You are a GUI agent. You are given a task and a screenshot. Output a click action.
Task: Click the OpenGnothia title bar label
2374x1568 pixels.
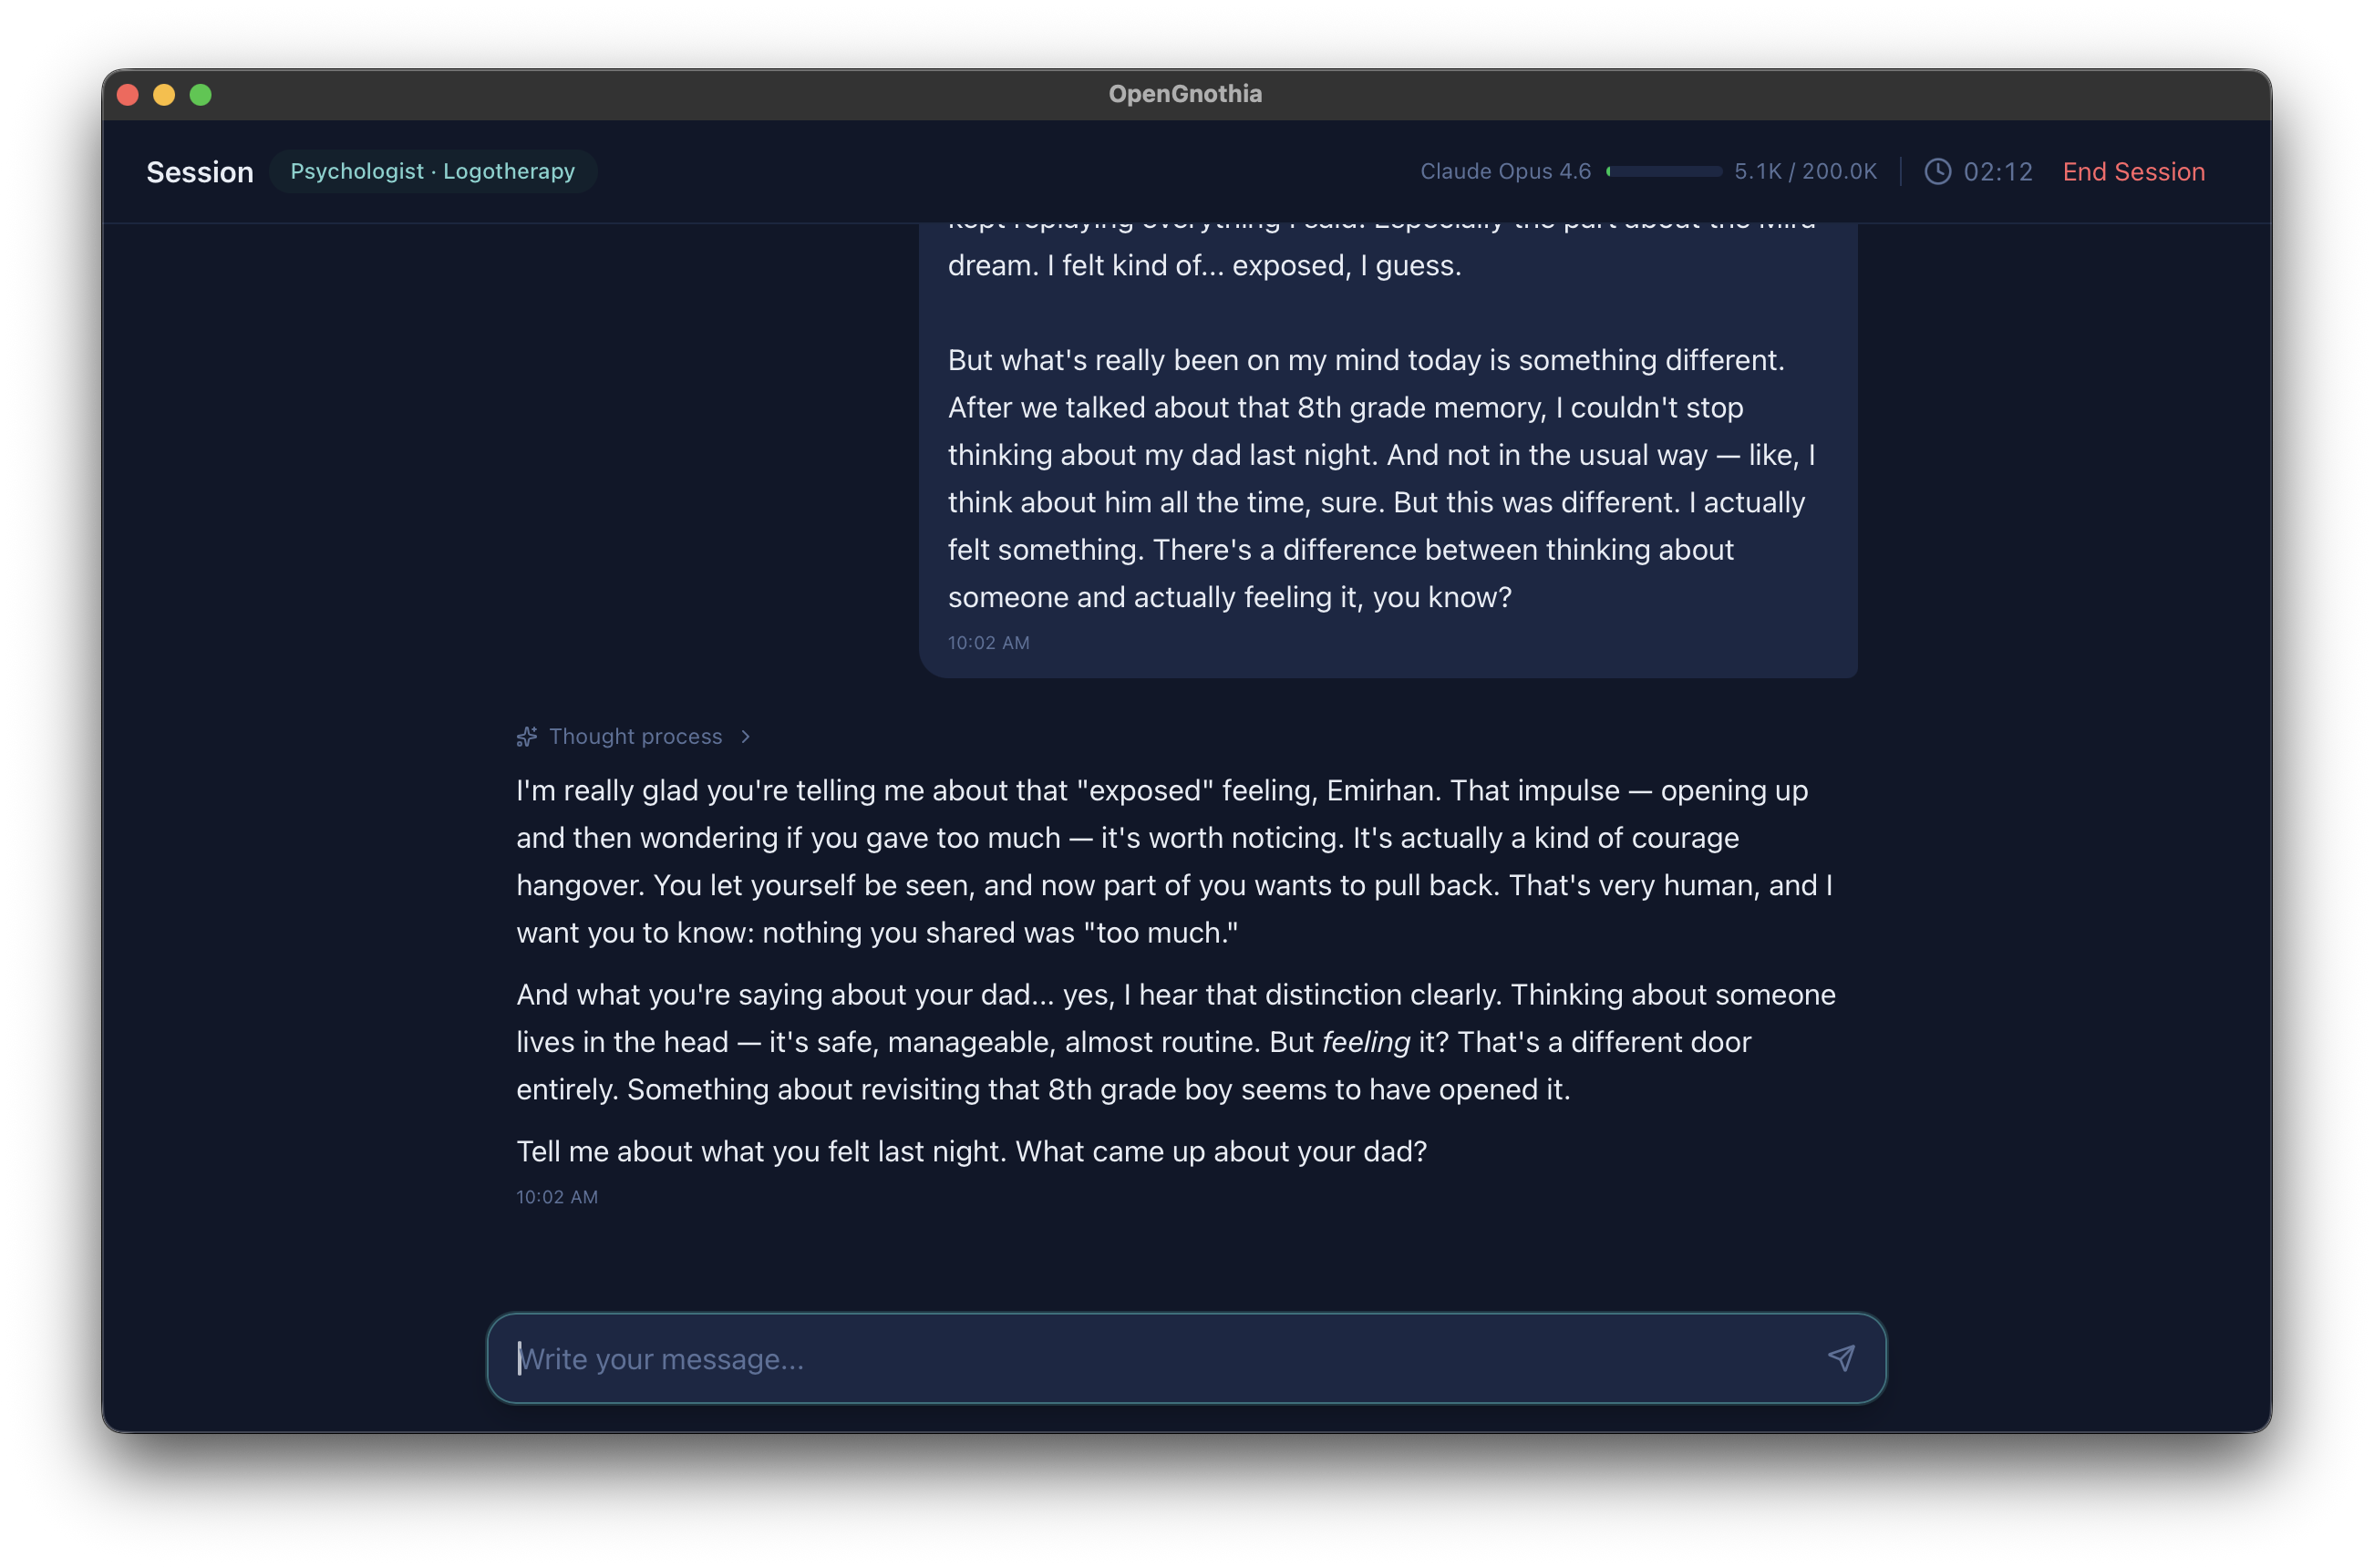1185,93
